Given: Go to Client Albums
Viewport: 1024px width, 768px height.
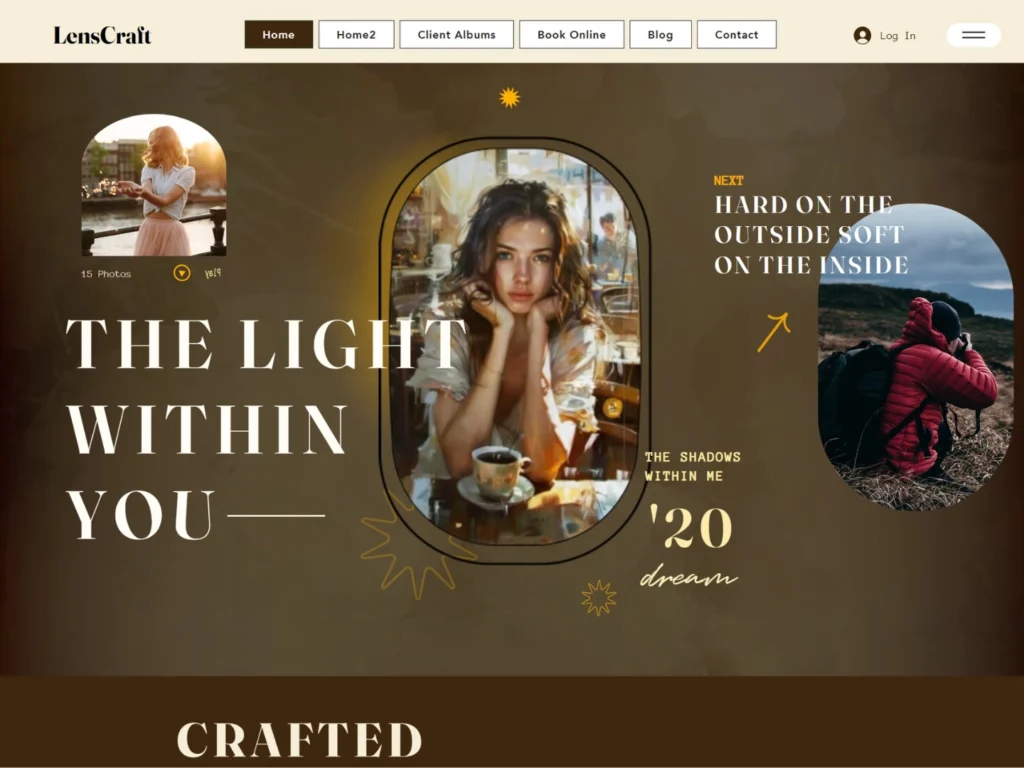Looking at the screenshot, I should coord(456,35).
